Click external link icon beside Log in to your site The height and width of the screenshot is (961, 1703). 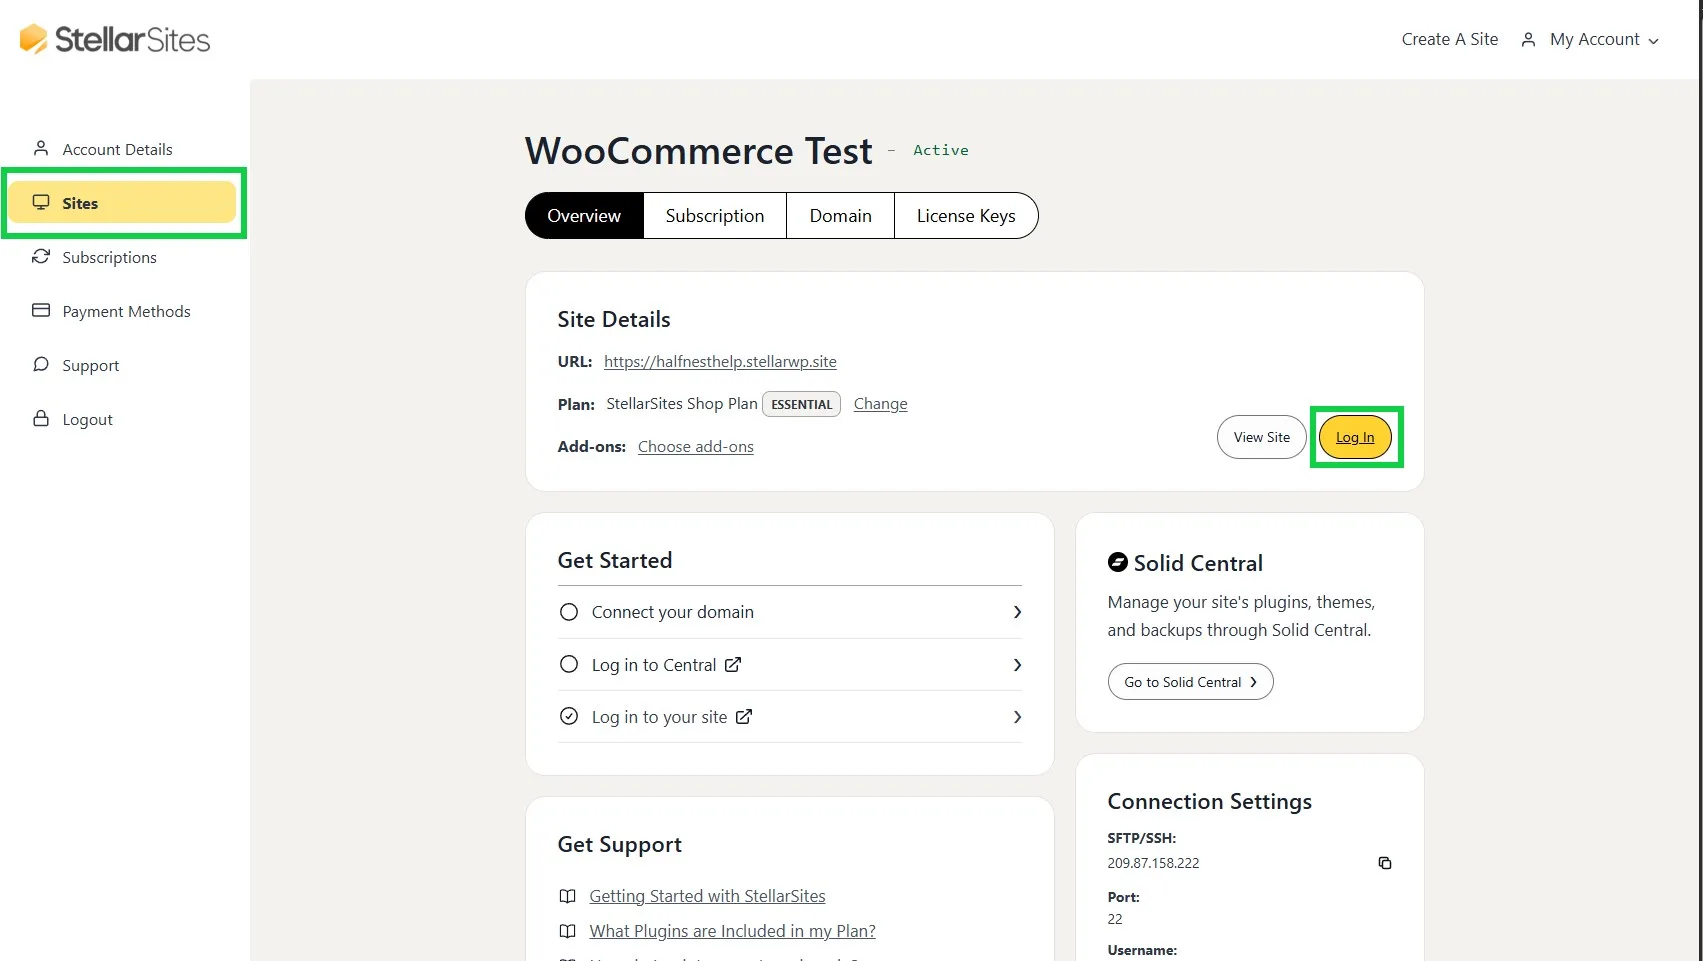pyautogui.click(x=744, y=716)
